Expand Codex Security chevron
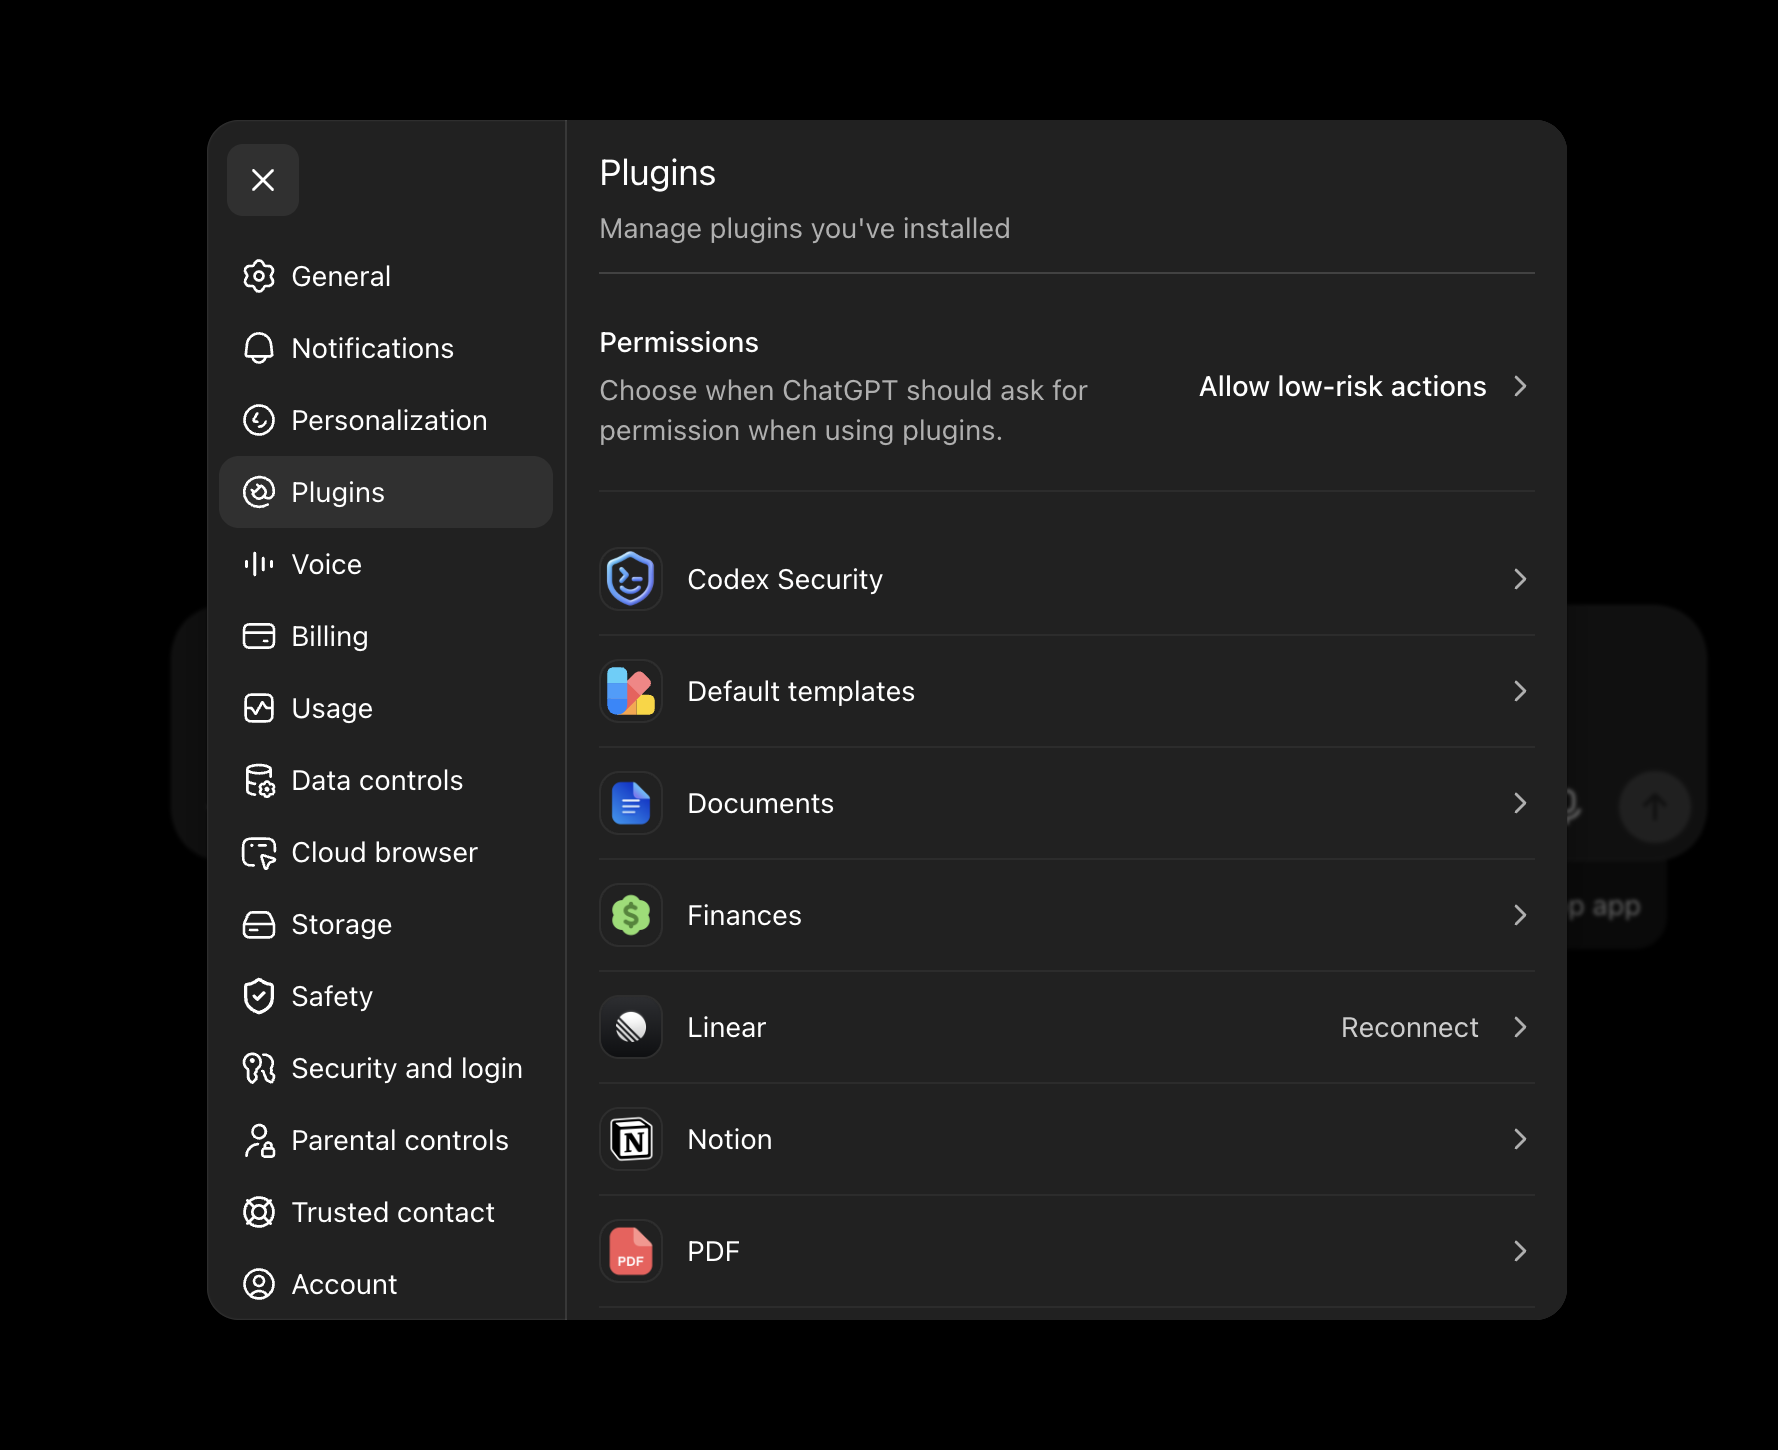This screenshot has height=1450, width=1778. 1520,579
